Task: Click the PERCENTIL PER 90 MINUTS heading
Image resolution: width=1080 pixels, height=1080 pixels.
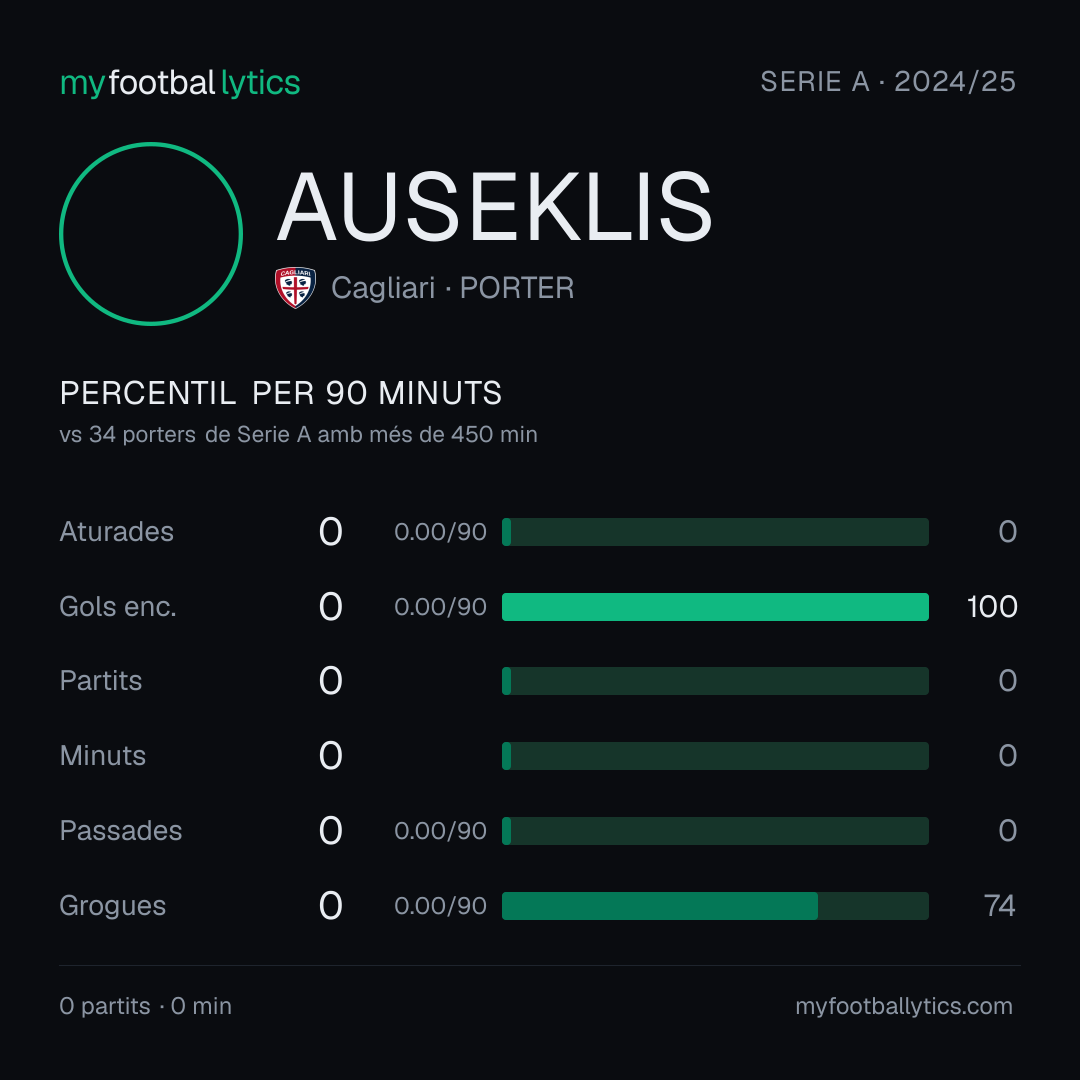Action: [280, 393]
